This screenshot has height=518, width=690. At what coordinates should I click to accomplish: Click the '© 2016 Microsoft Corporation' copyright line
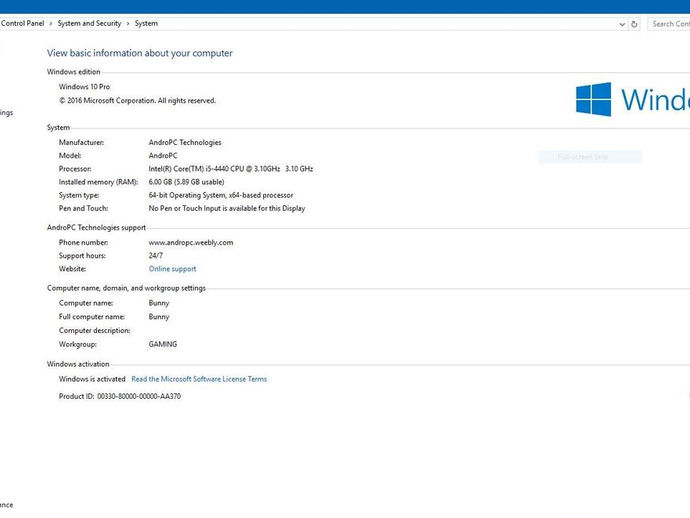pyautogui.click(x=137, y=100)
